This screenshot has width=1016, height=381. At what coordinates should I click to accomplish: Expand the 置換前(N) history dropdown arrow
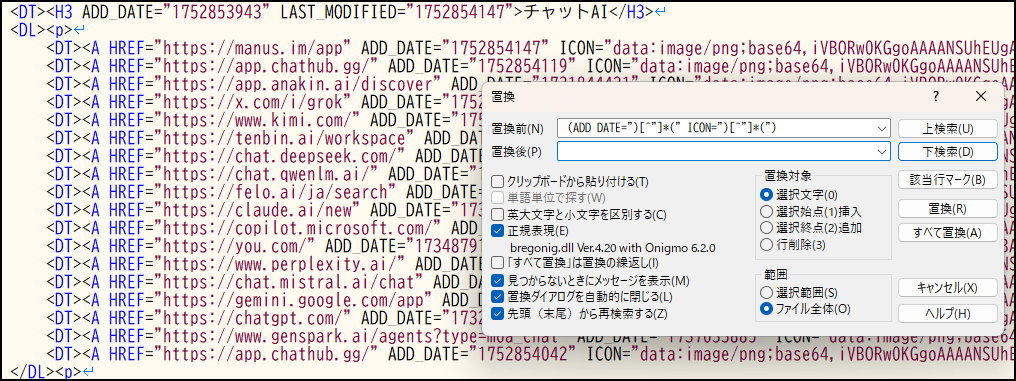coord(882,128)
